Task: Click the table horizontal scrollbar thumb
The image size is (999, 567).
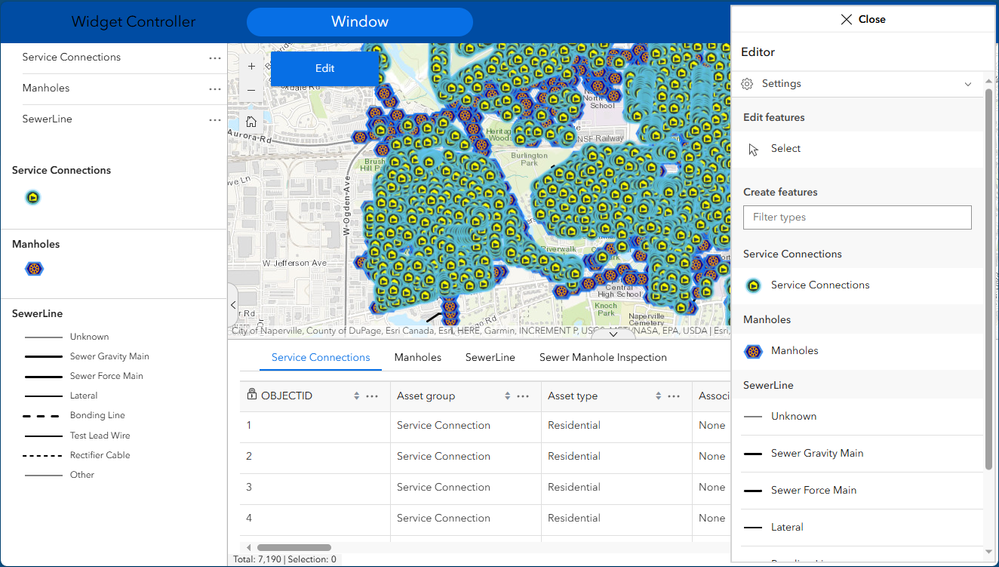Action: 294,547
